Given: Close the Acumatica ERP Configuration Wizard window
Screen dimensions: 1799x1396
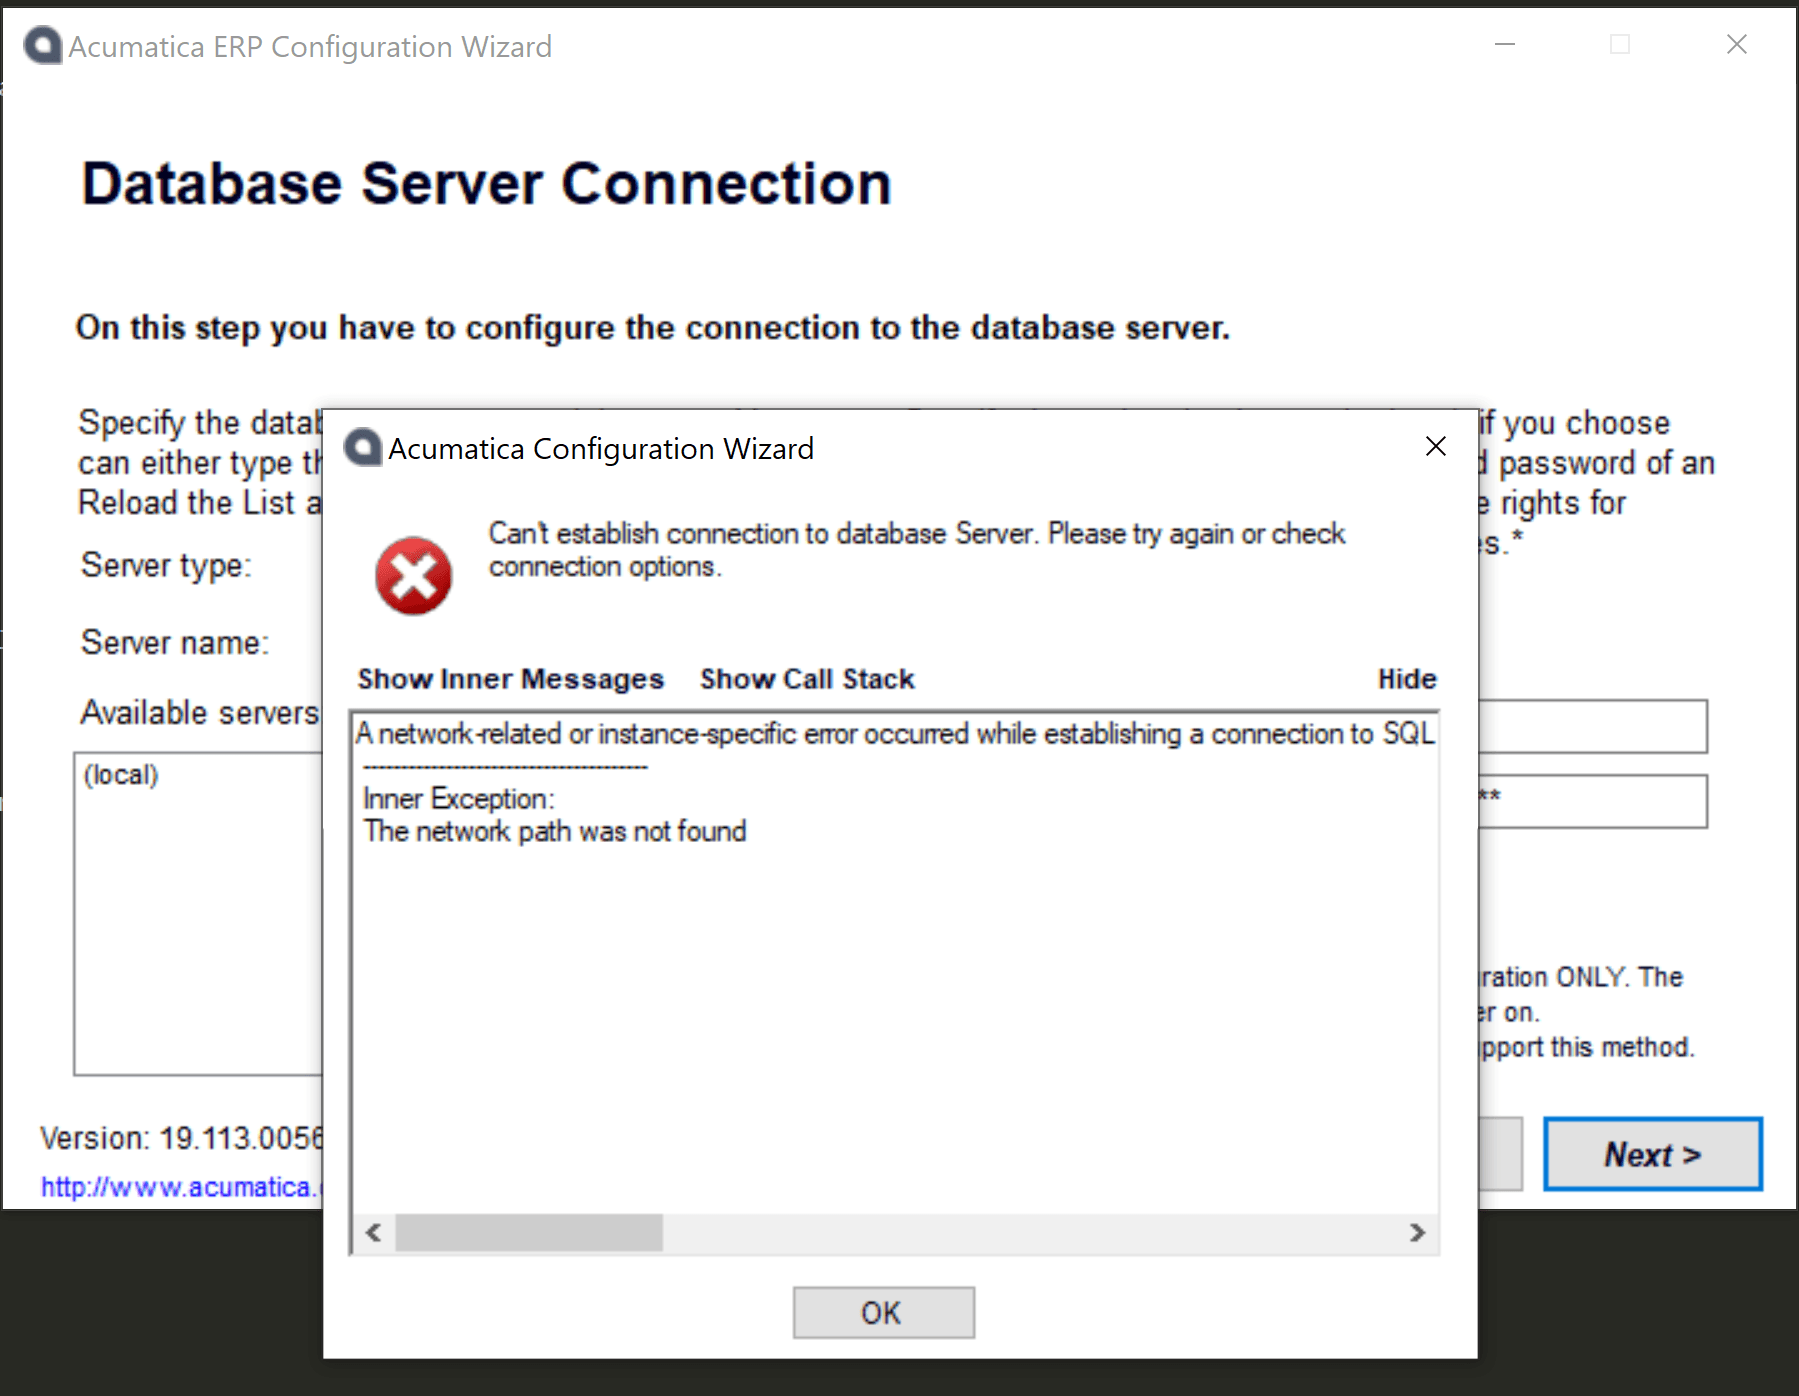Looking at the screenshot, I should point(1737,44).
